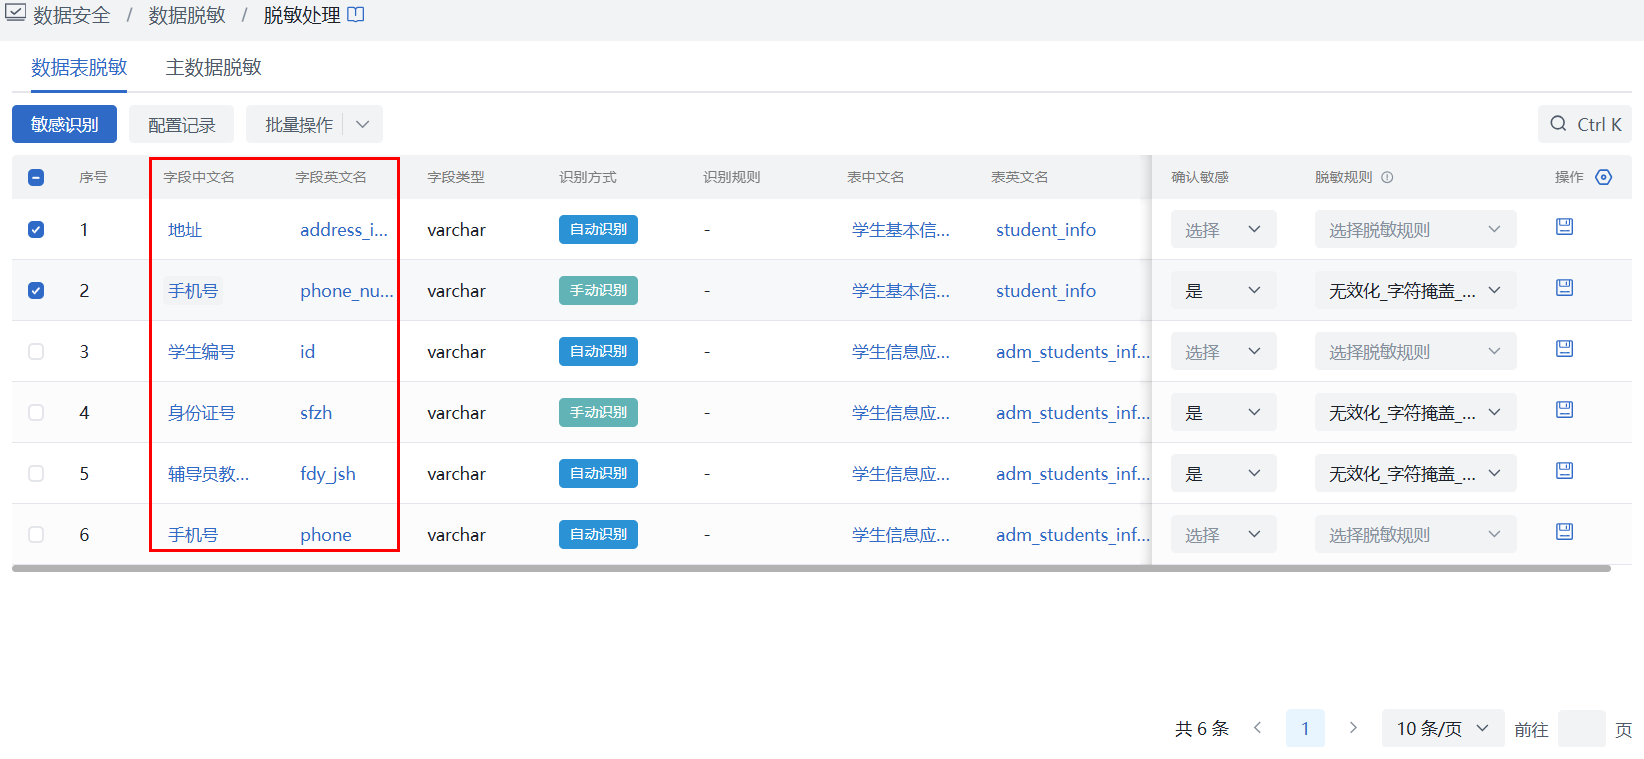Open 身份证号 field link

(201, 413)
